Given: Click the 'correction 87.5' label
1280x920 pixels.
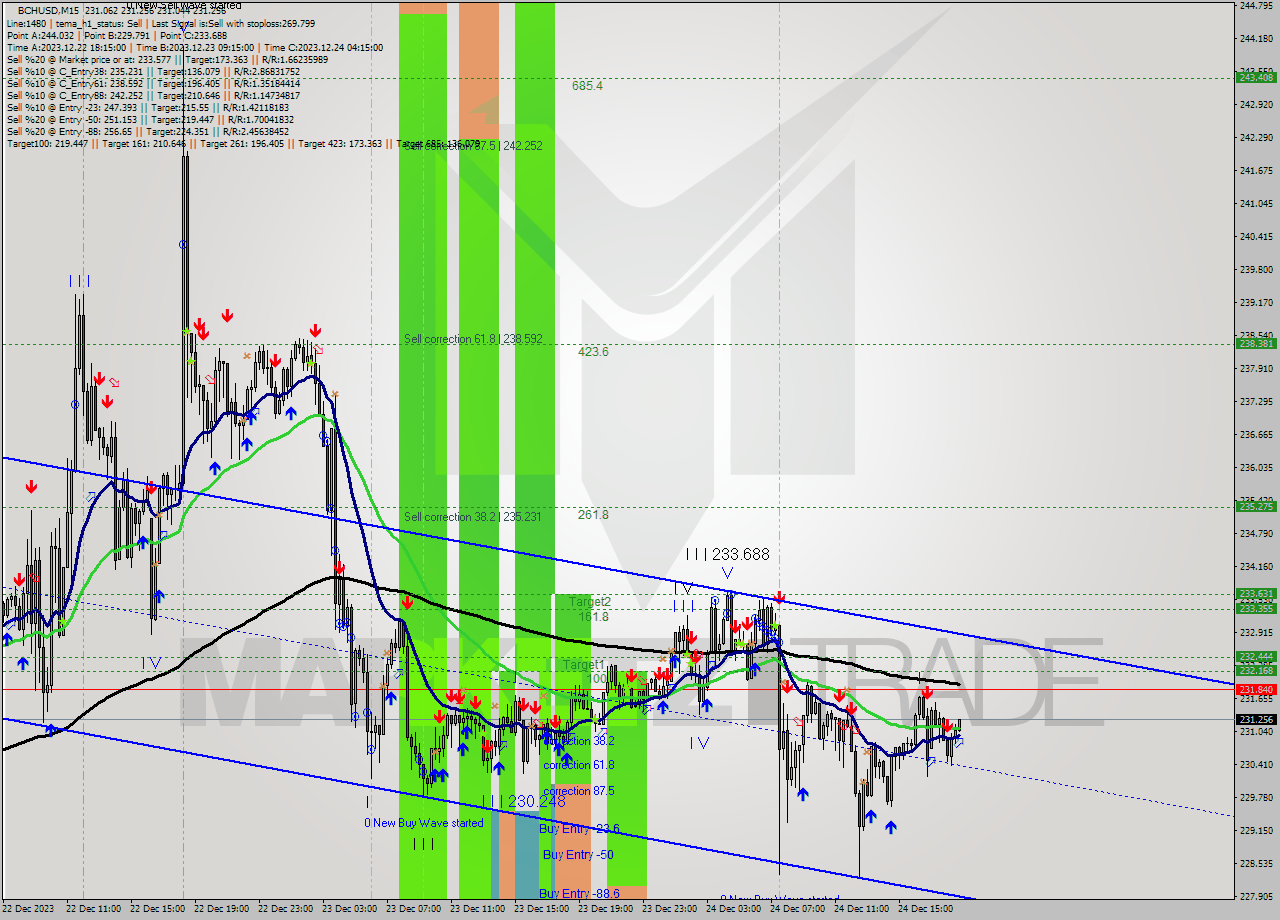Looking at the screenshot, I should coord(579,791).
